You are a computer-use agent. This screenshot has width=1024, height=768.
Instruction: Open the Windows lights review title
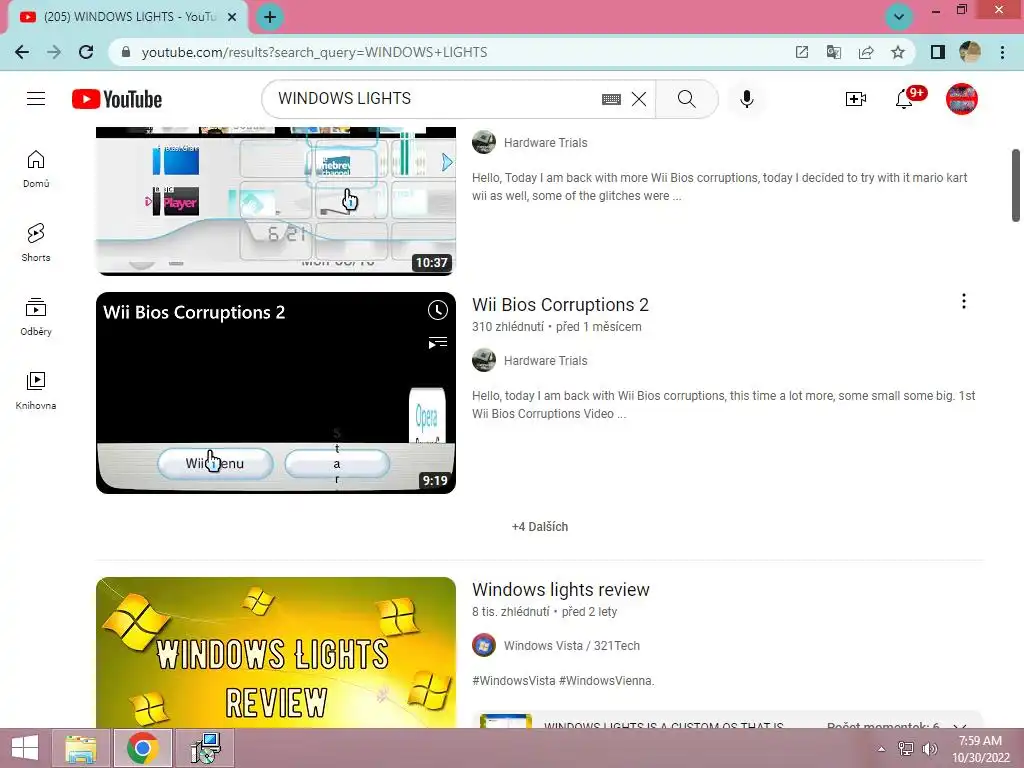[560, 590]
